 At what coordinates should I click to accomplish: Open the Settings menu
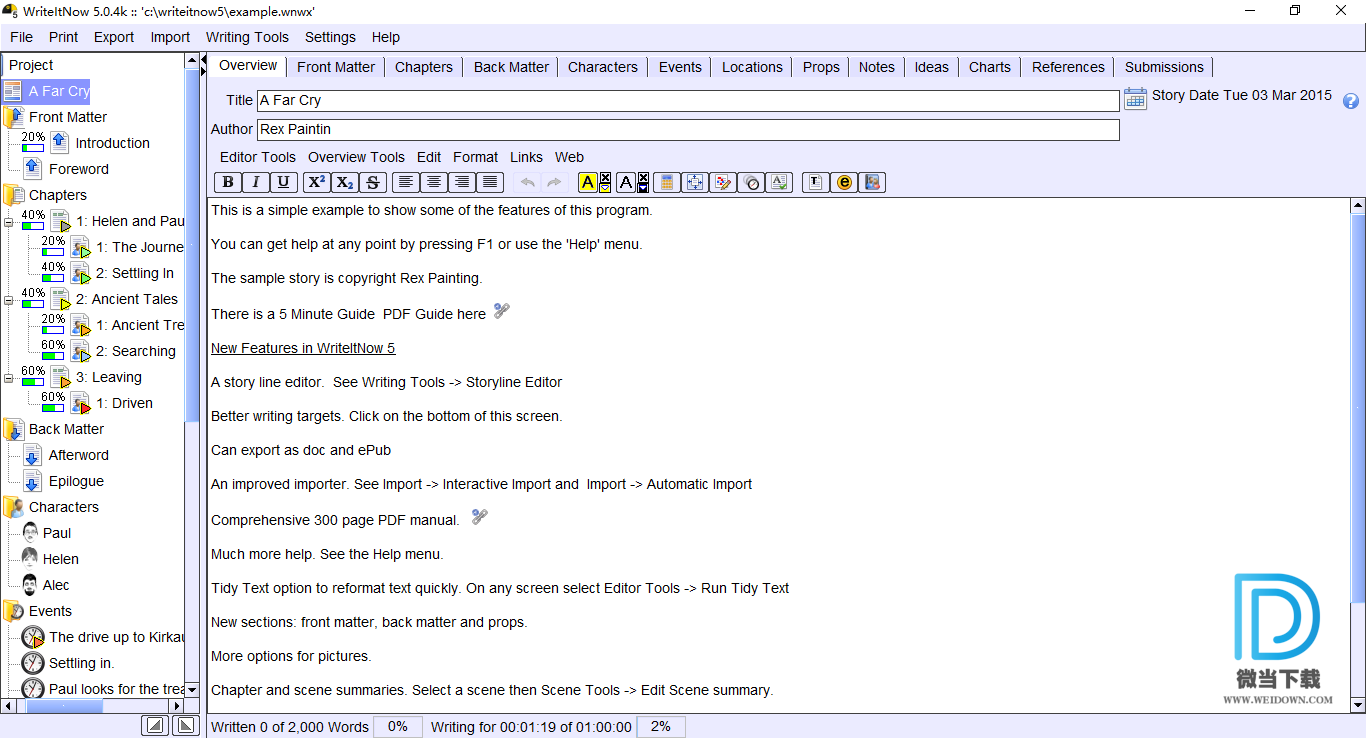point(330,37)
